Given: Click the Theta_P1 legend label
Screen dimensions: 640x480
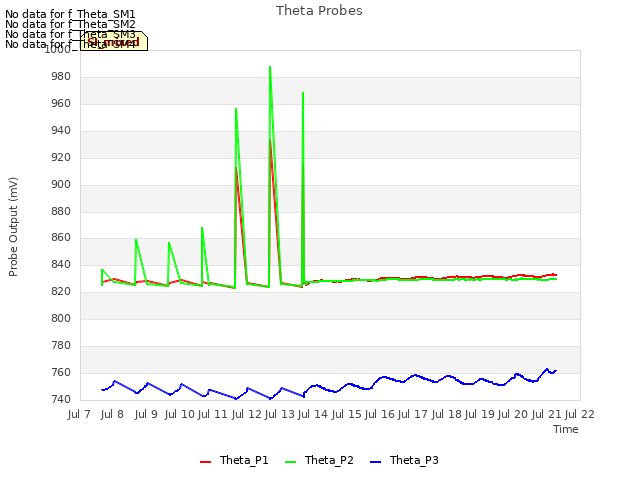Looking at the screenshot, I should click(244, 460).
